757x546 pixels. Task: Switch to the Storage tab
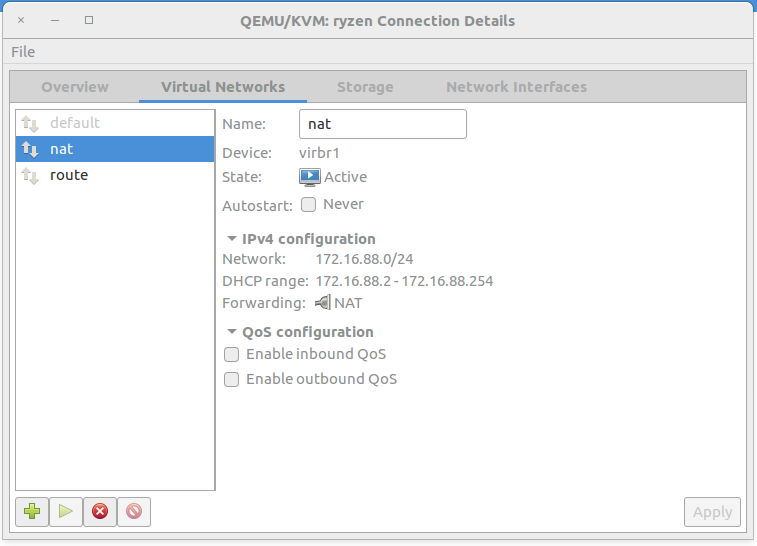click(x=365, y=87)
